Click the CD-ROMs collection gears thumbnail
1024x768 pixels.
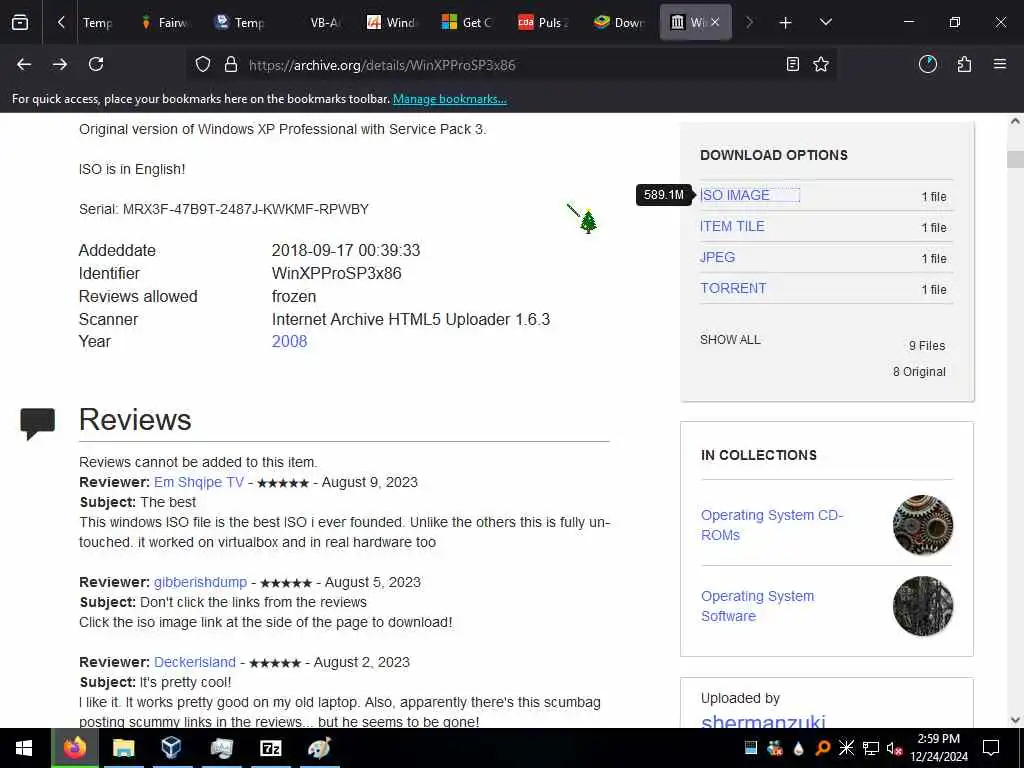(x=923, y=525)
